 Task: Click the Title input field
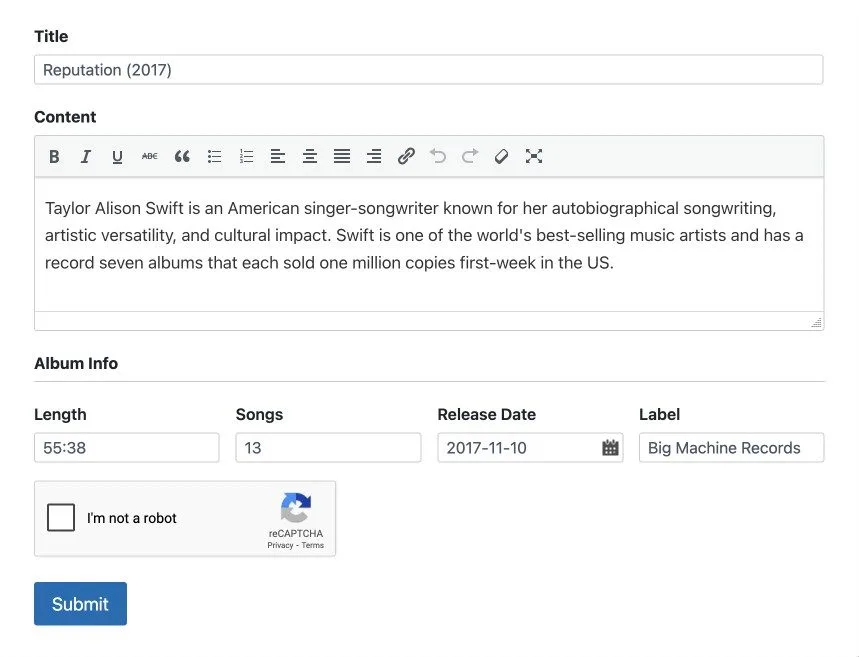(x=428, y=70)
